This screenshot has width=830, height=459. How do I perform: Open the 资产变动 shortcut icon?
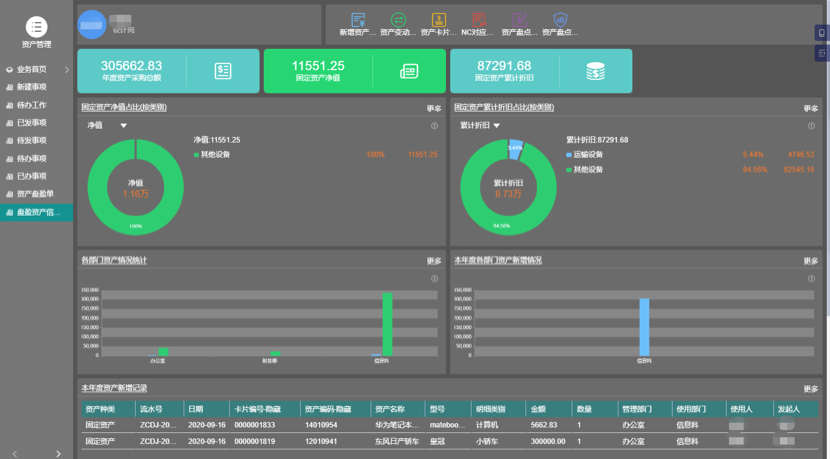coord(398,20)
